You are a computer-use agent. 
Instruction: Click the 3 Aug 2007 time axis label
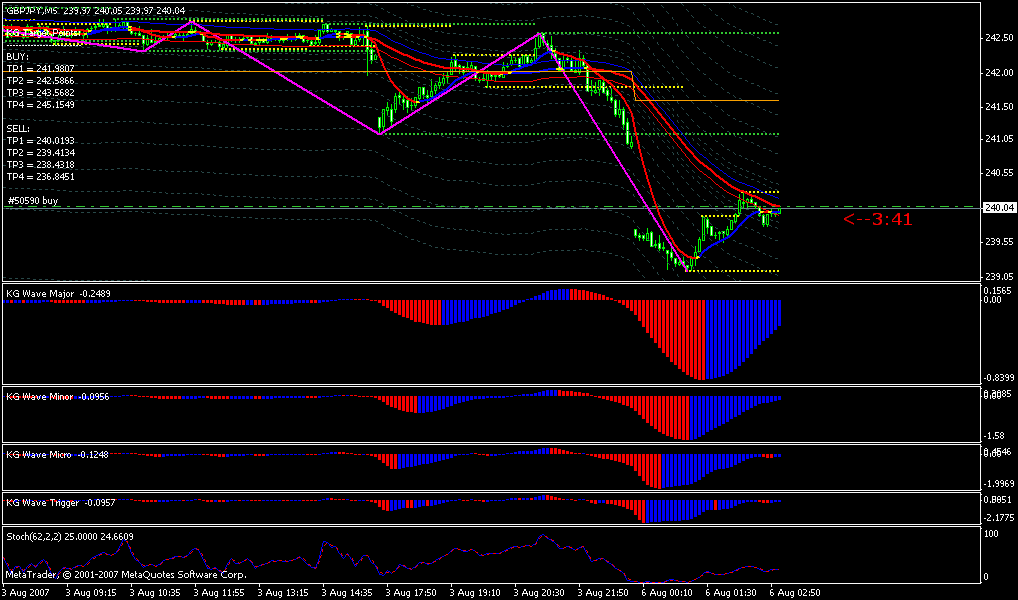(25, 593)
